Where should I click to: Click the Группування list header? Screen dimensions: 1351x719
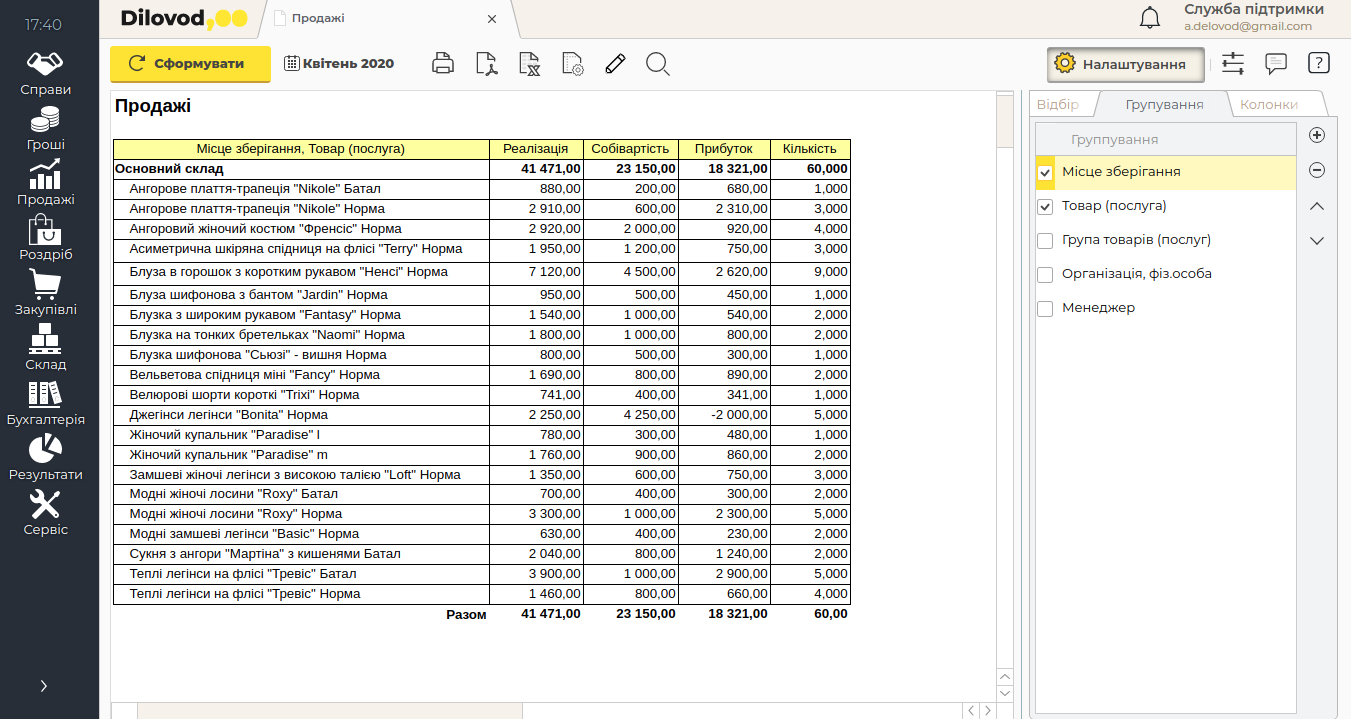click(1165, 140)
